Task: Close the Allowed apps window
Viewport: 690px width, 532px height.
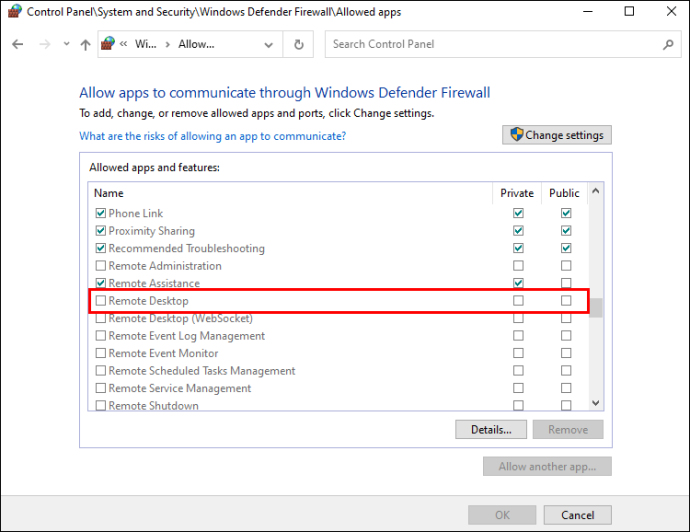Action: (x=671, y=11)
